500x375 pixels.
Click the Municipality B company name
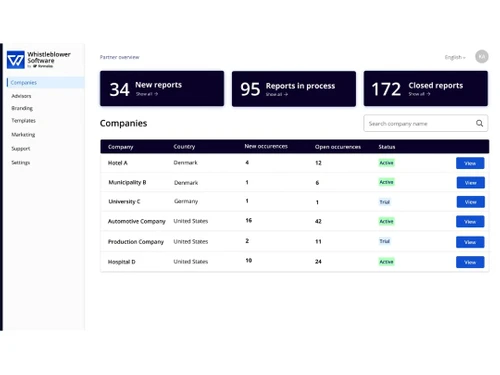pos(127,182)
